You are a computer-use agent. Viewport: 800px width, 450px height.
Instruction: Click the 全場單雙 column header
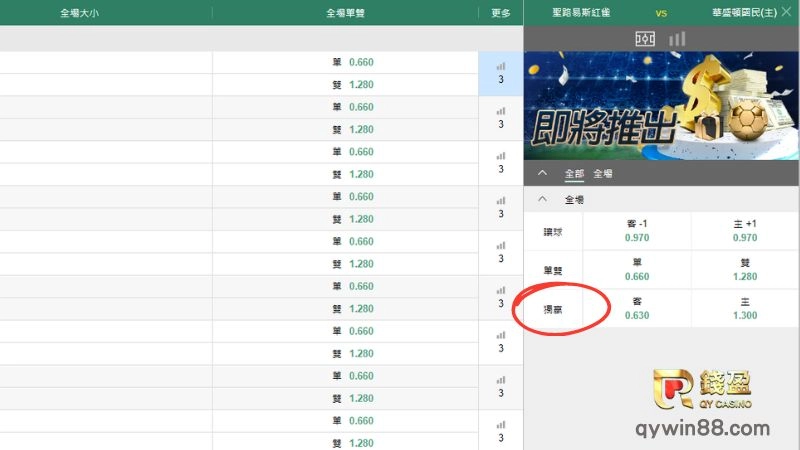pos(345,13)
